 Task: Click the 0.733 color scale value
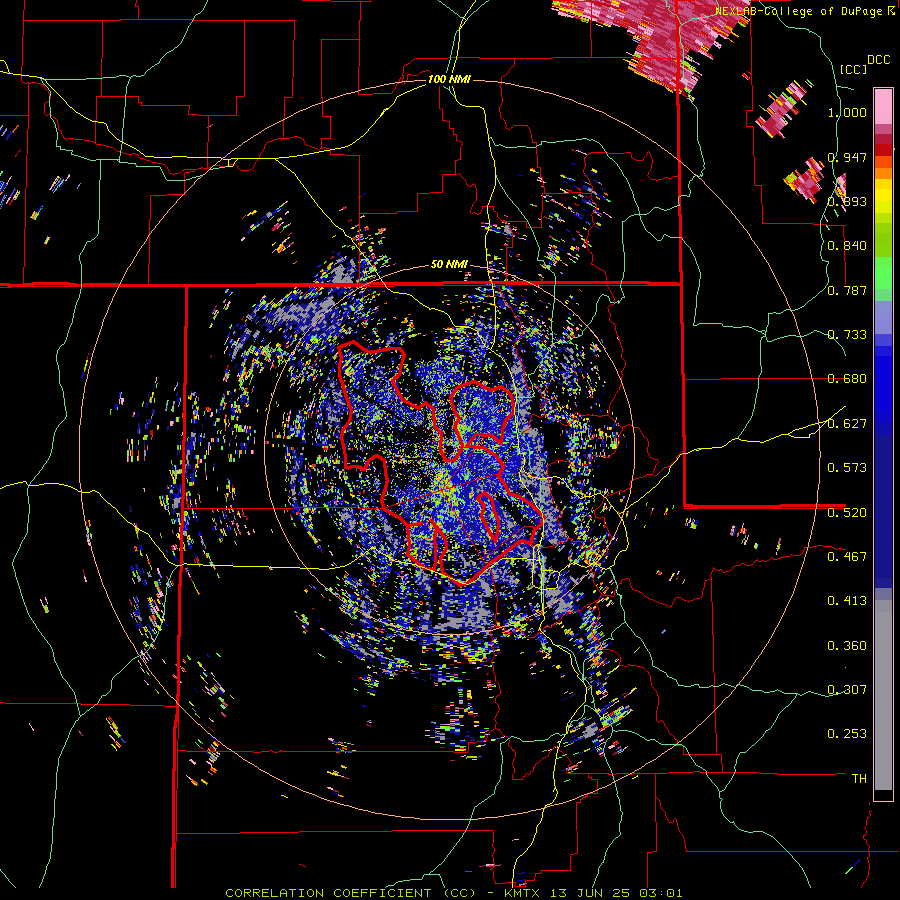click(847, 335)
